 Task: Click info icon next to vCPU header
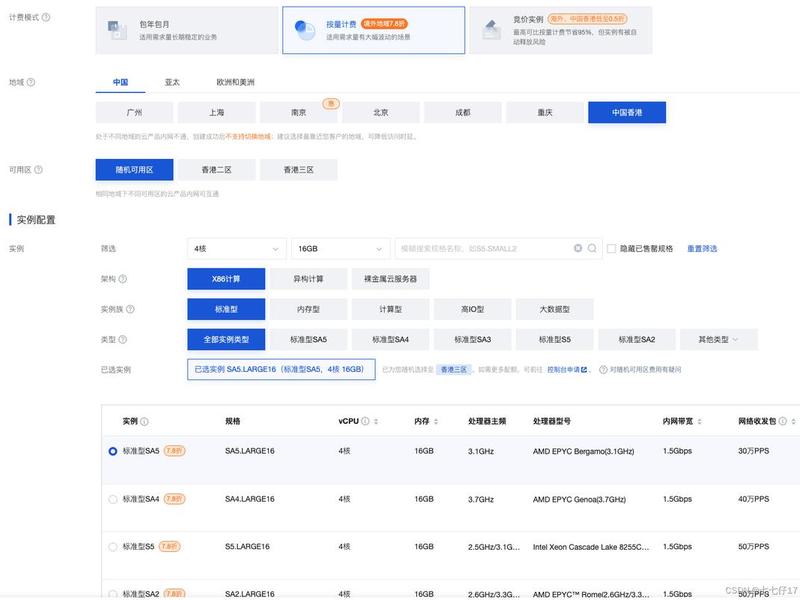coord(365,421)
